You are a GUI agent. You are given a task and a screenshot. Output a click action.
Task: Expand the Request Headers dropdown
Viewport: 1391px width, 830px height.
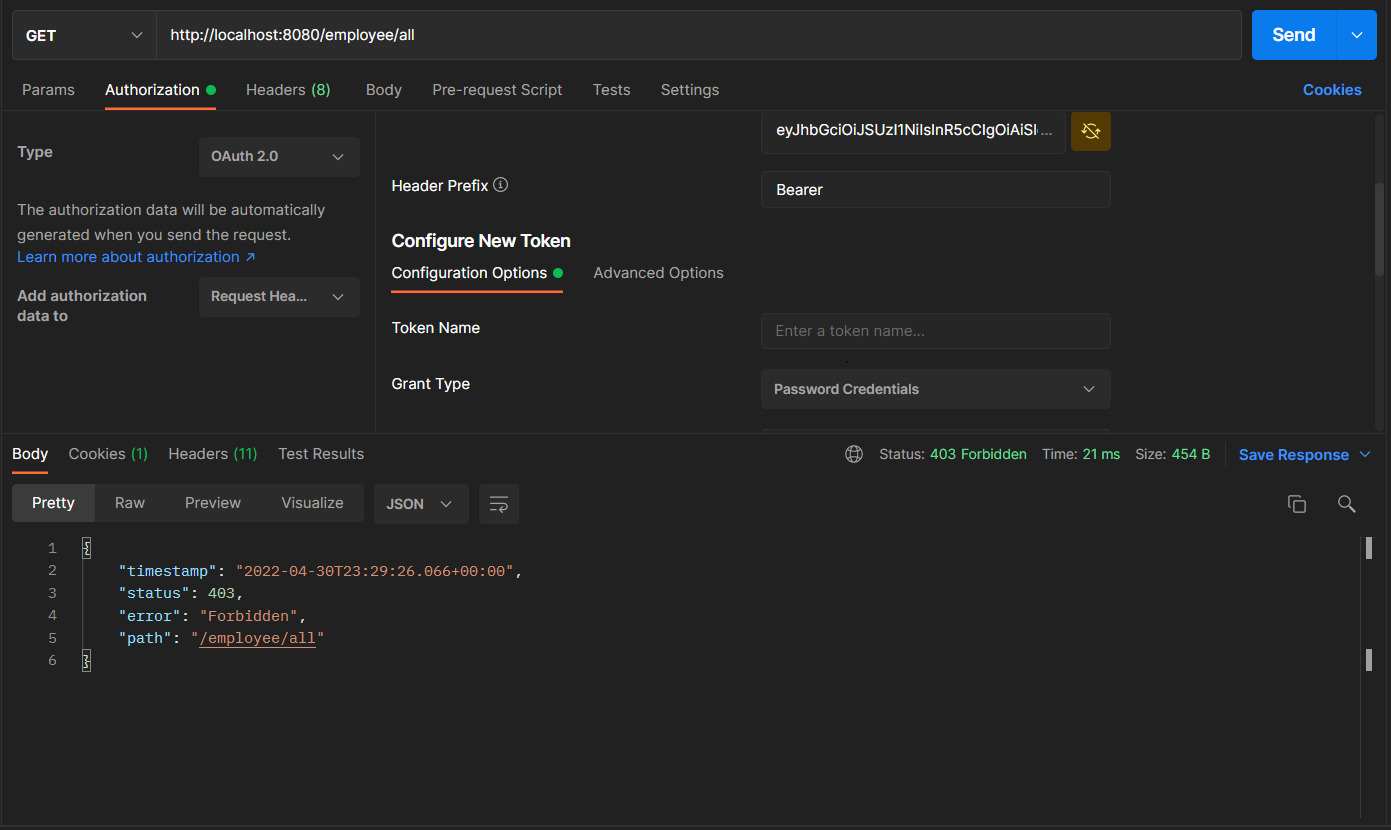point(279,297)
